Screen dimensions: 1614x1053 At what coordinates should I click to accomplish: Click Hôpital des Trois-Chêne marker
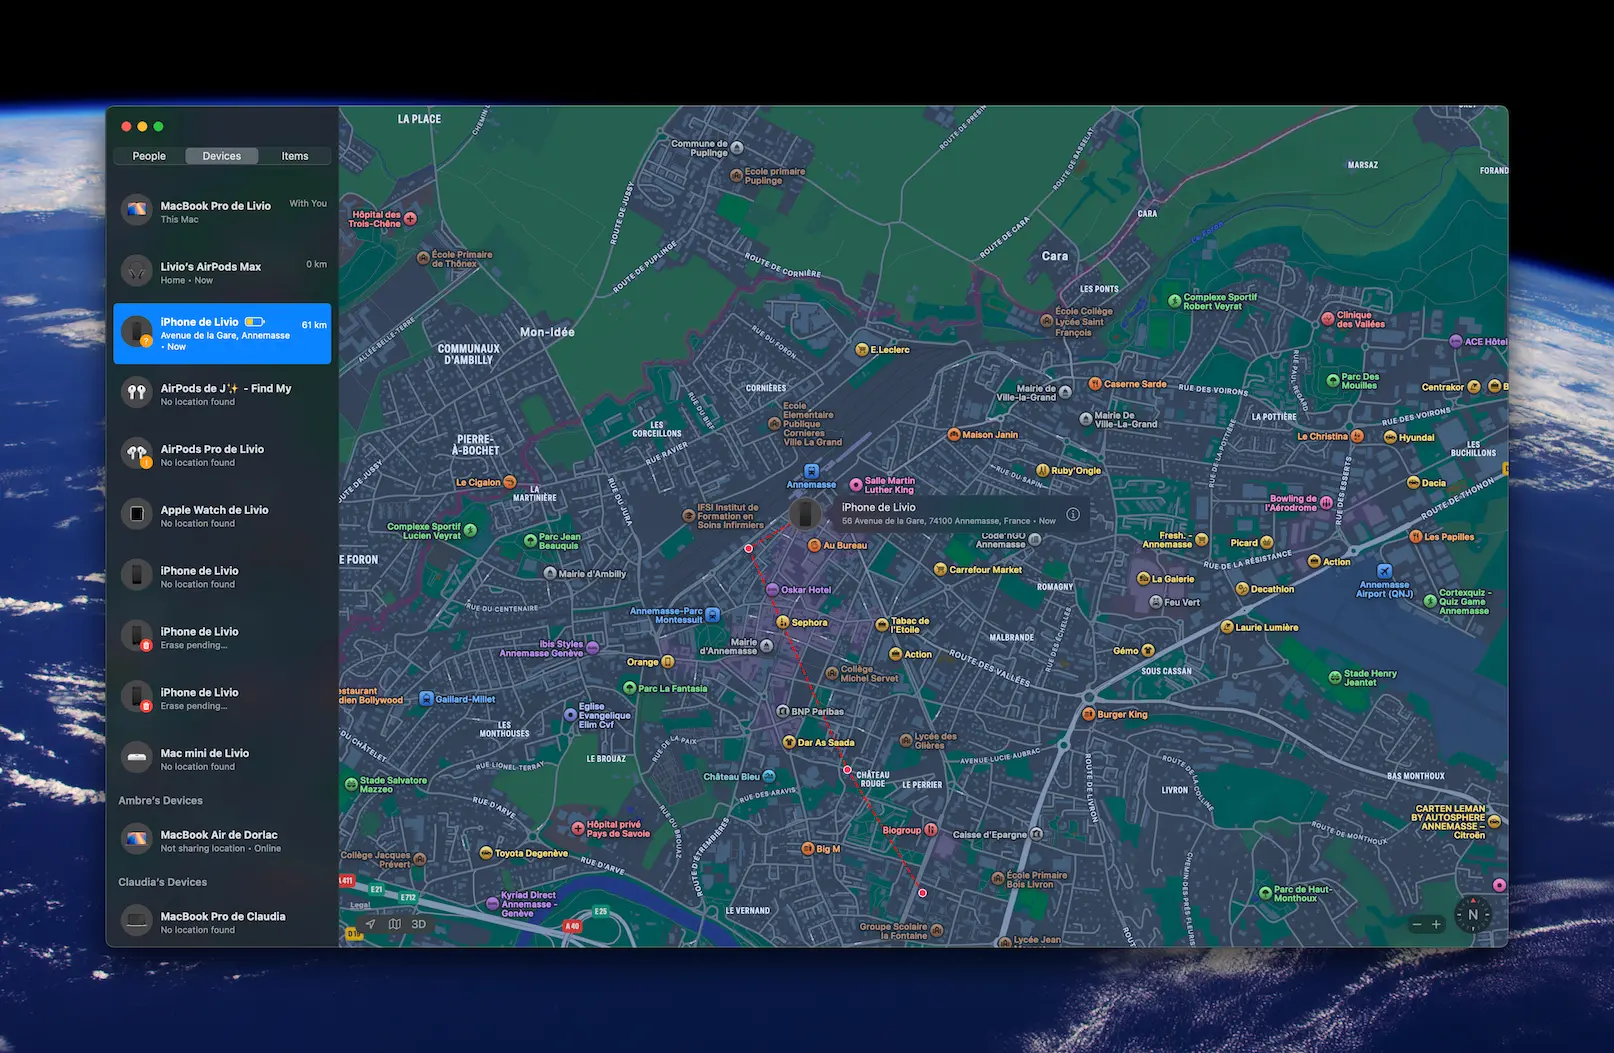pos(410,218)
